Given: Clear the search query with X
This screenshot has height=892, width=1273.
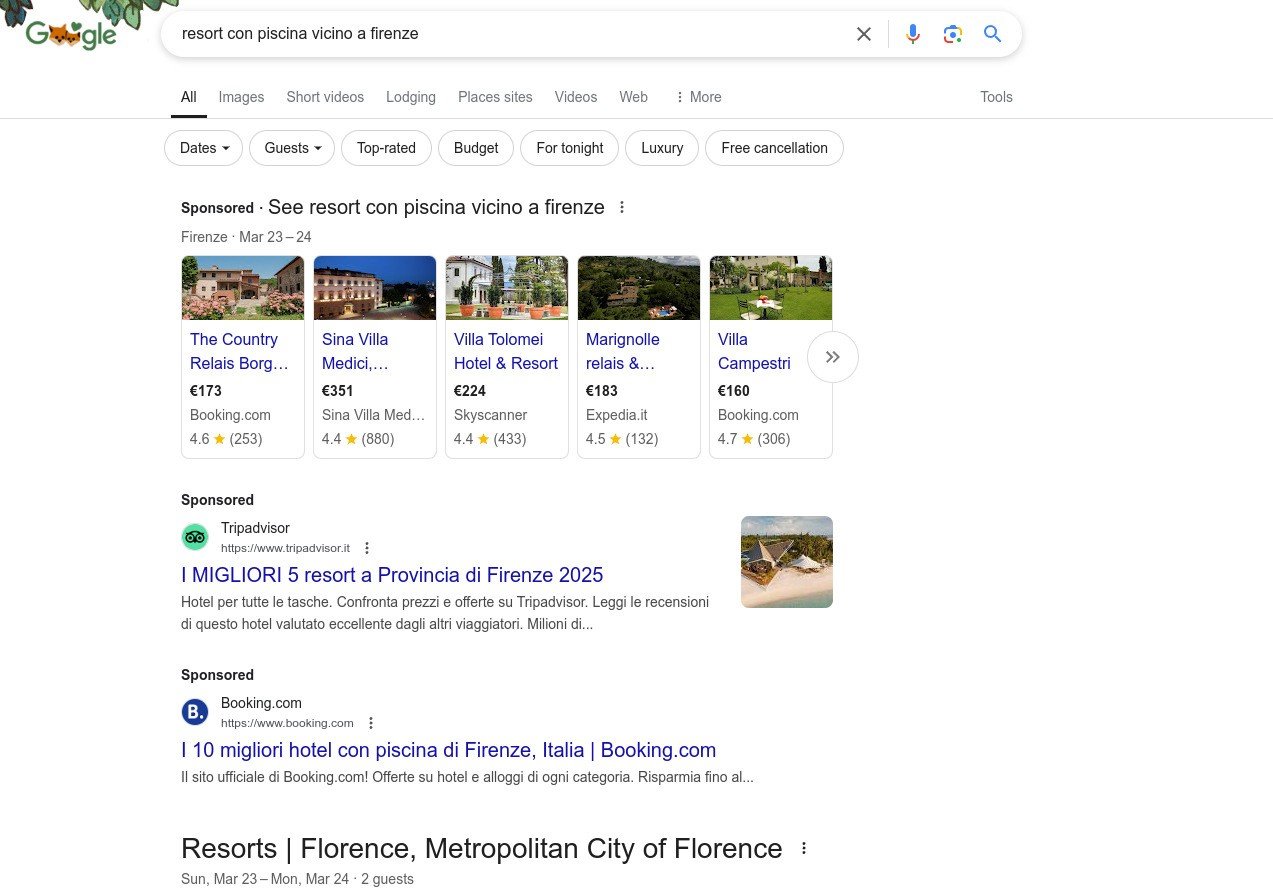Looking at the screenshot, I should 864,34.
